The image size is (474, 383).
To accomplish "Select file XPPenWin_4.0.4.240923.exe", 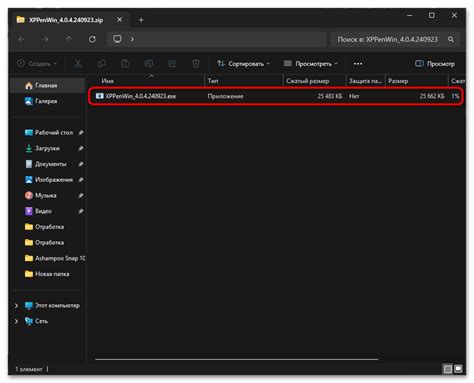I will 141,96.
